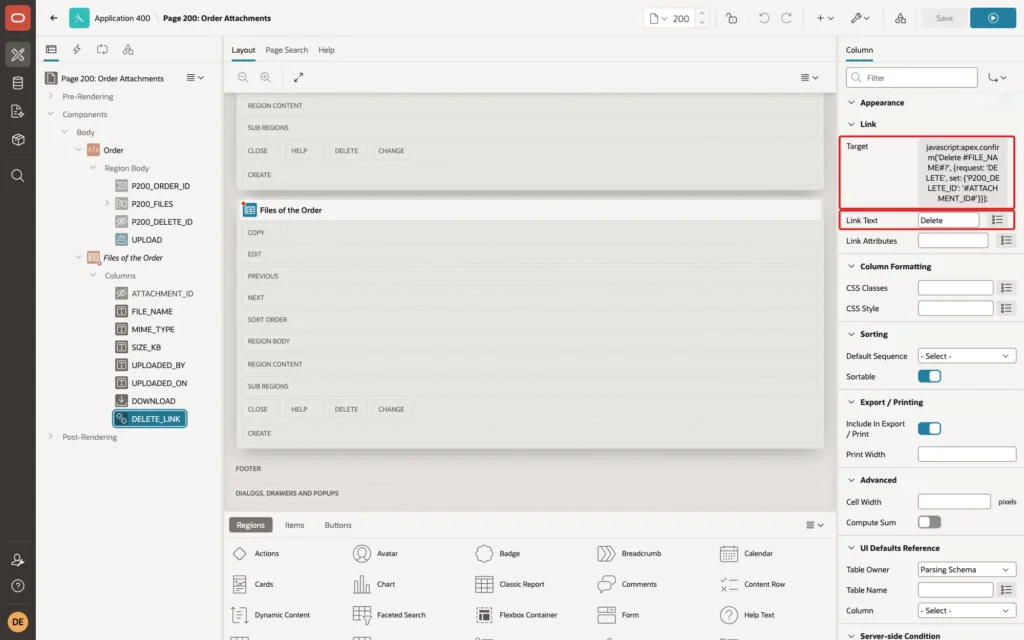Collapse the Link section
The width and height of the screenshot is (1024, 640).
(851, 124)
